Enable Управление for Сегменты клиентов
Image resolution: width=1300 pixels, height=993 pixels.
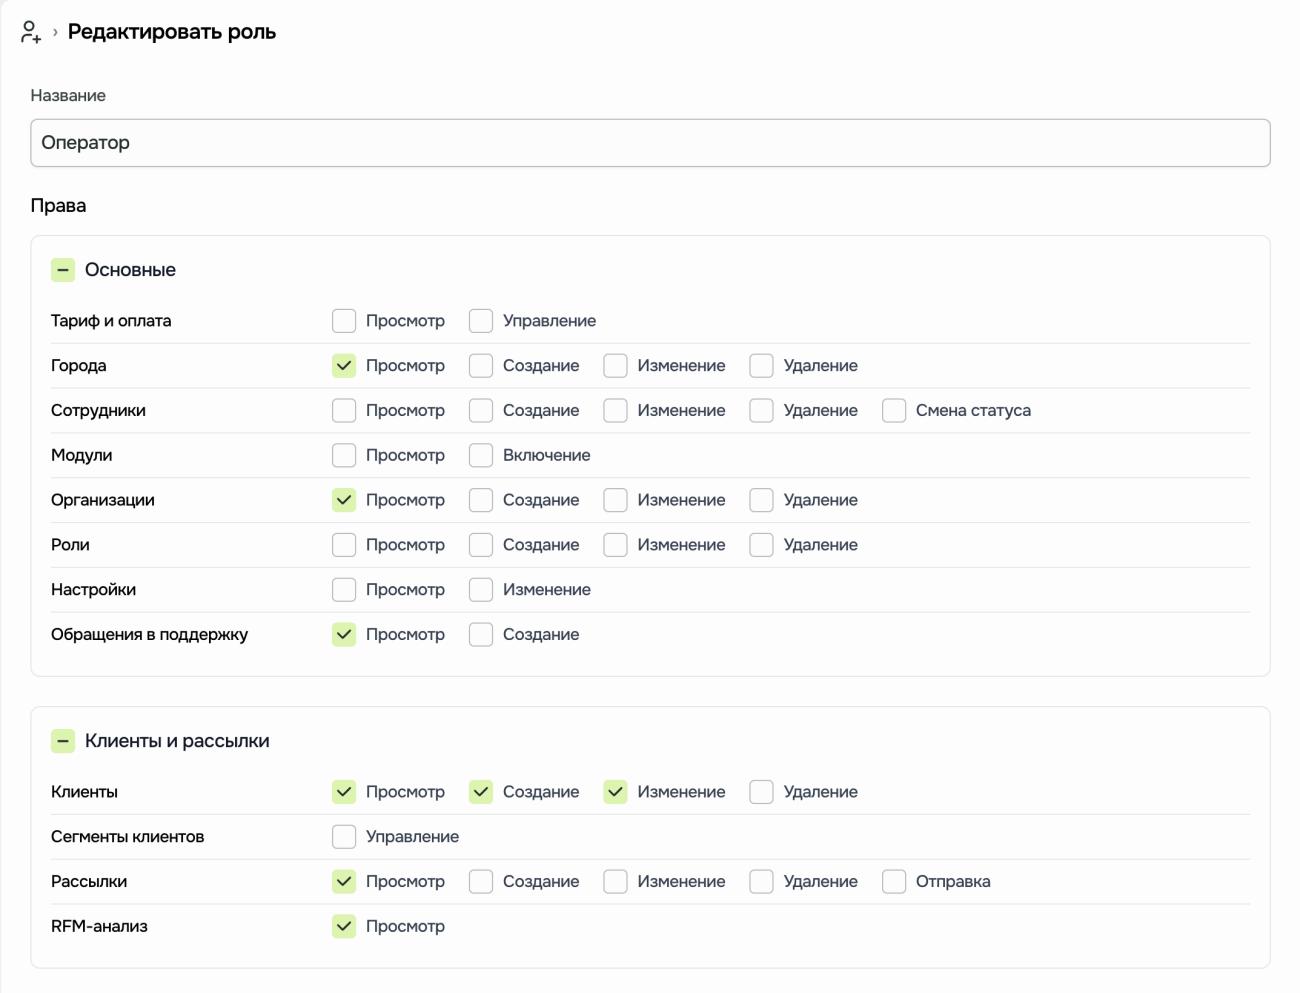tap(344, 837)
